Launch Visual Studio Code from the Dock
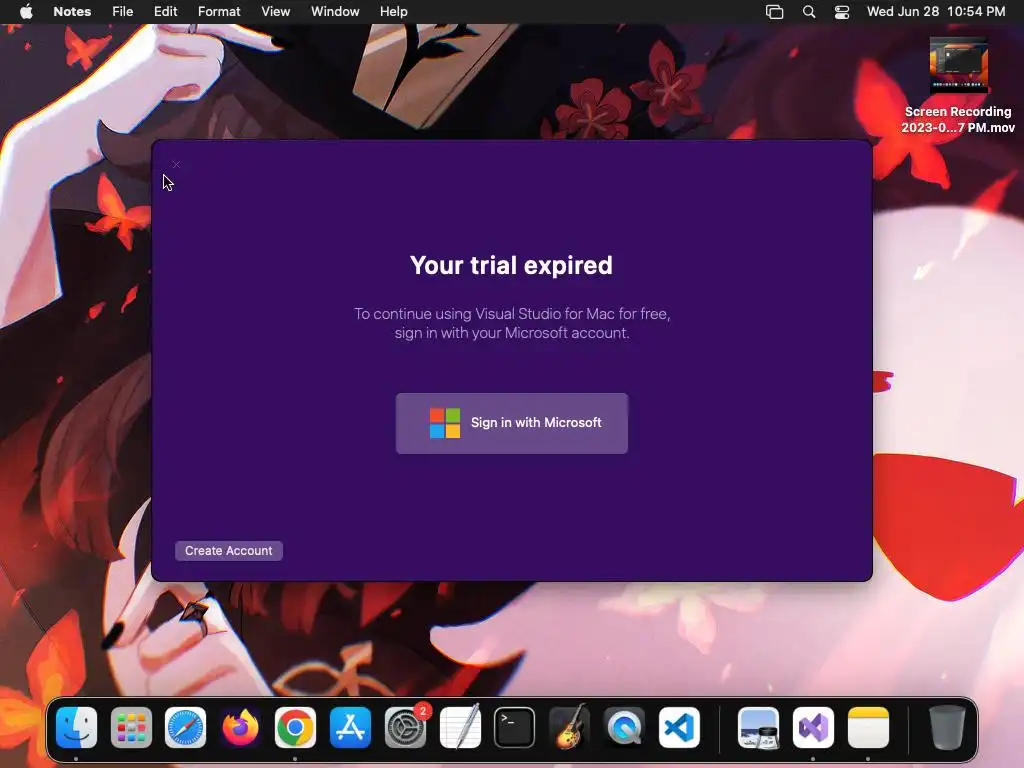The height and width of the screenshot is (768, 1024). [679, 728]
